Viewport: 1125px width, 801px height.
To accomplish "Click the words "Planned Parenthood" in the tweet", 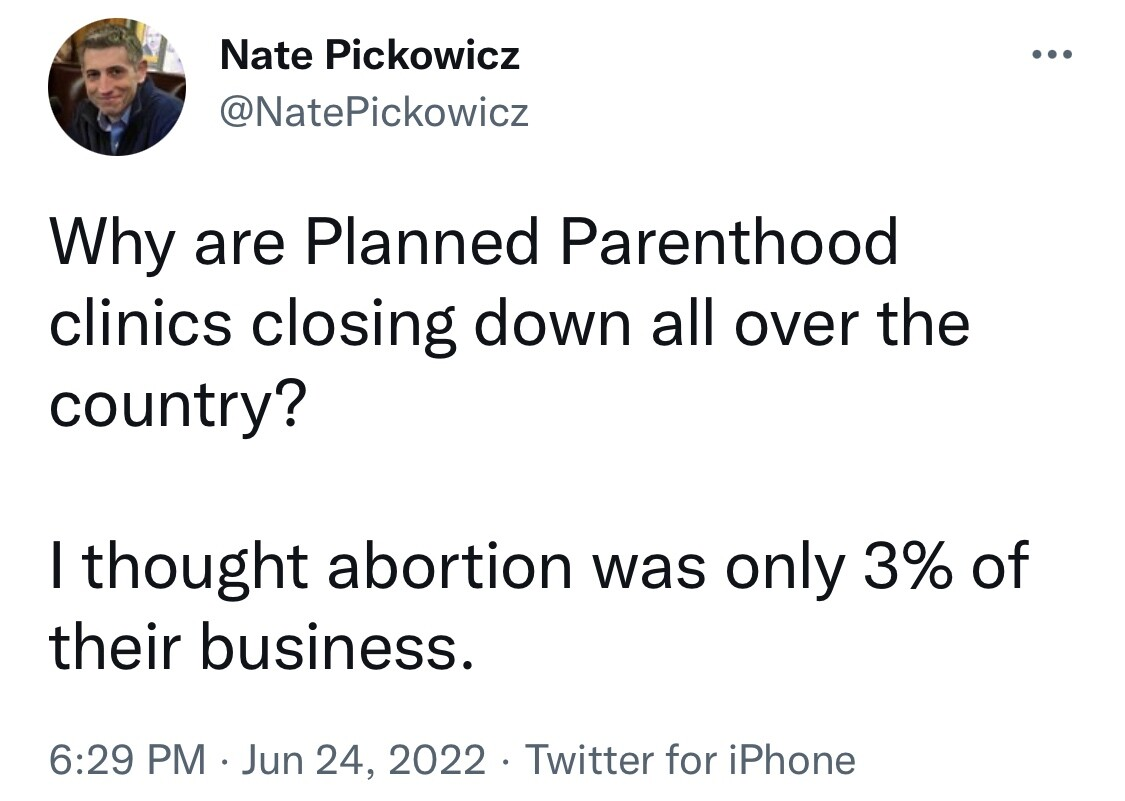I will (602, 244).
